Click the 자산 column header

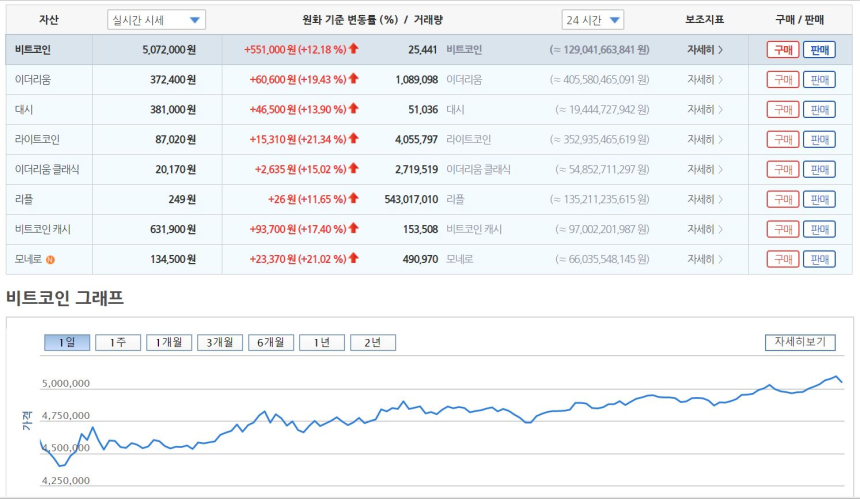point(49,20)
